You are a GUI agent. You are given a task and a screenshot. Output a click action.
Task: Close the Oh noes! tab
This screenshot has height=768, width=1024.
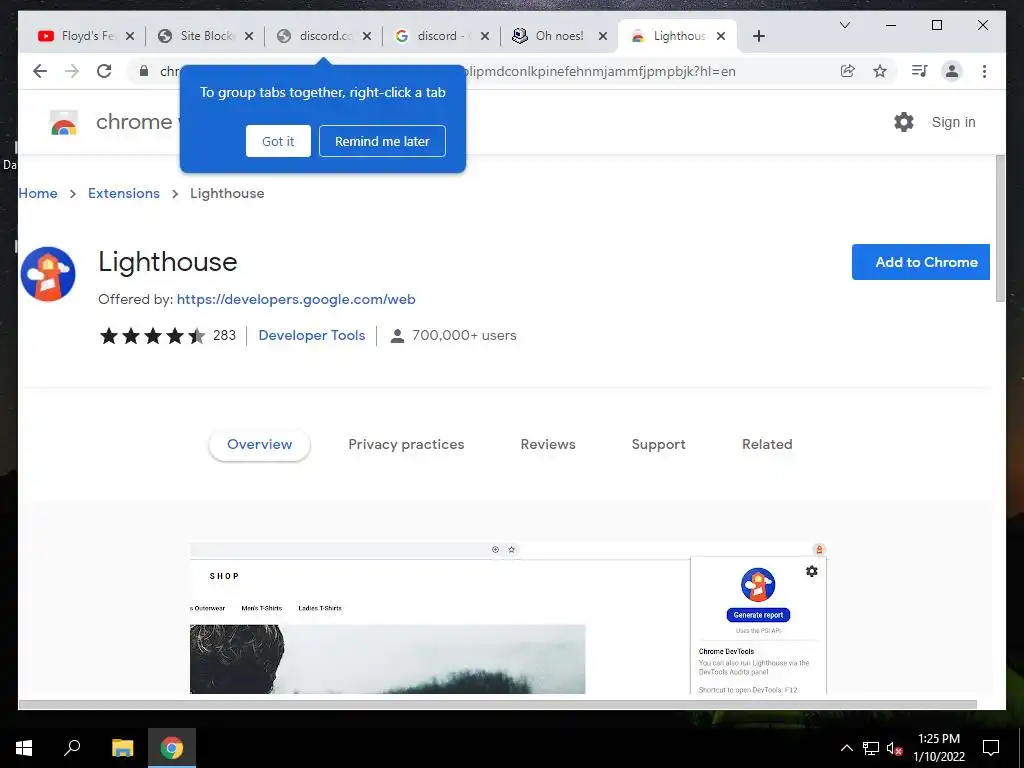(x=603, y=36)
